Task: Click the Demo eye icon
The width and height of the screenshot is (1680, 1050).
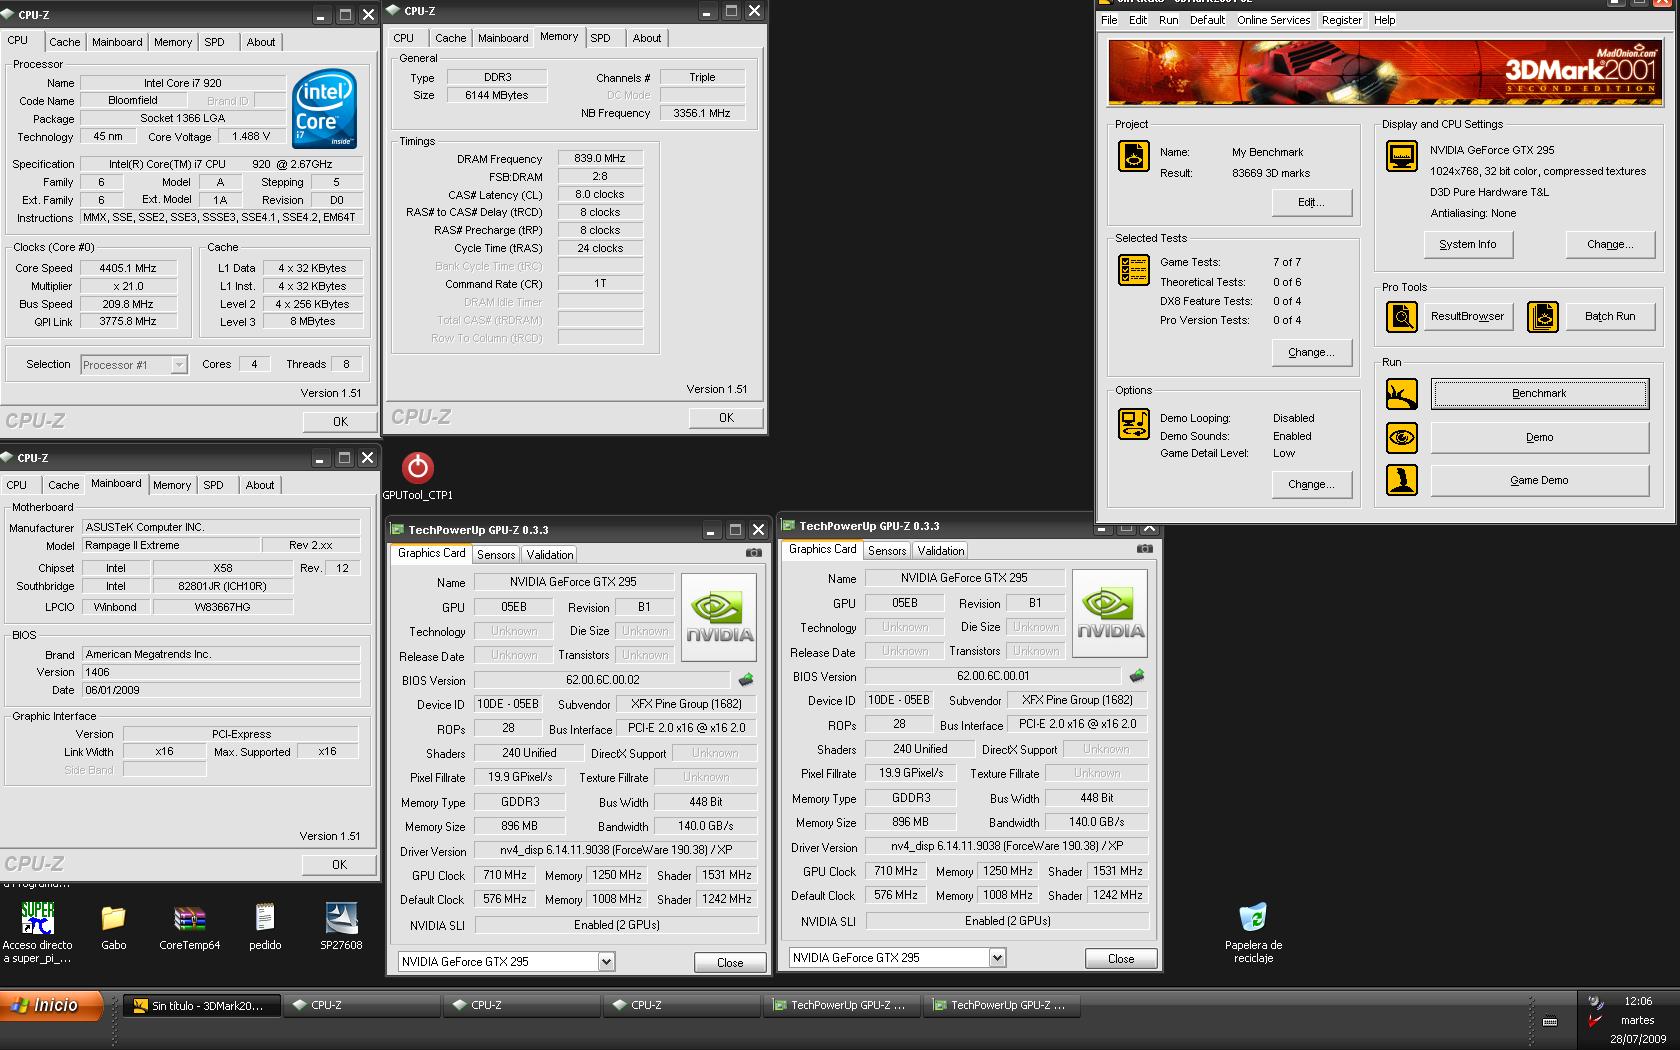Action: [x=1401, y=438]
